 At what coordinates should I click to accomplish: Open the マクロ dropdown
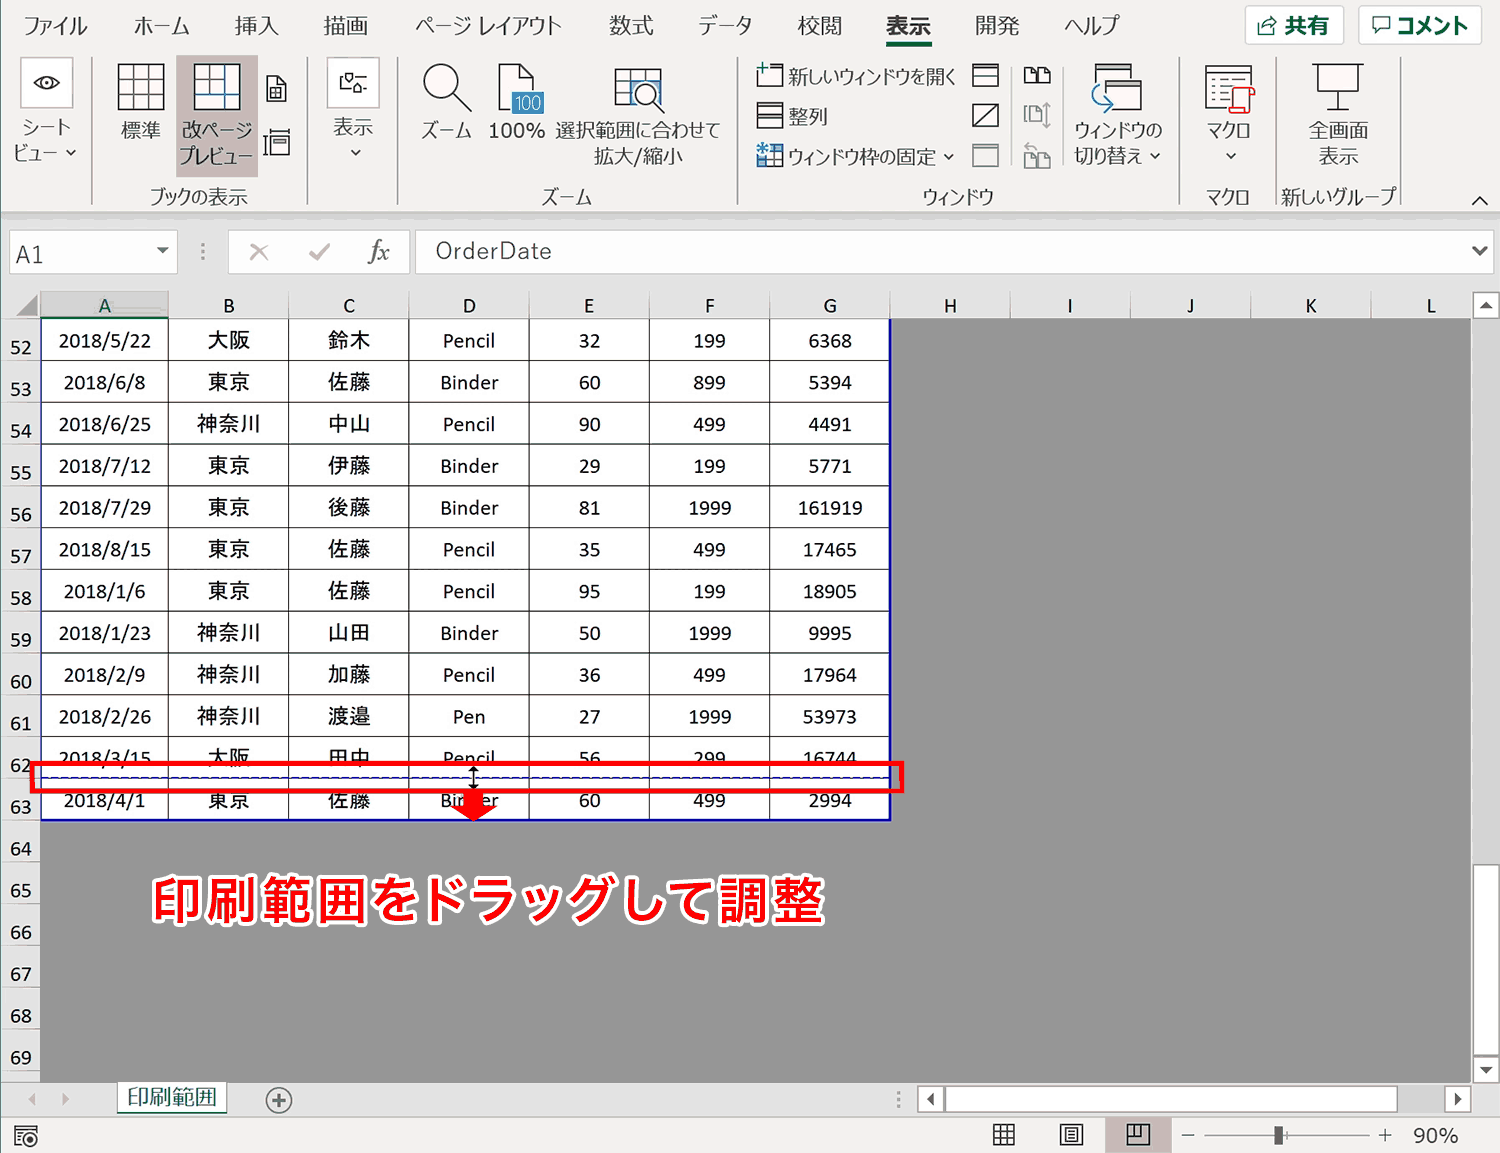point(1229,112)
